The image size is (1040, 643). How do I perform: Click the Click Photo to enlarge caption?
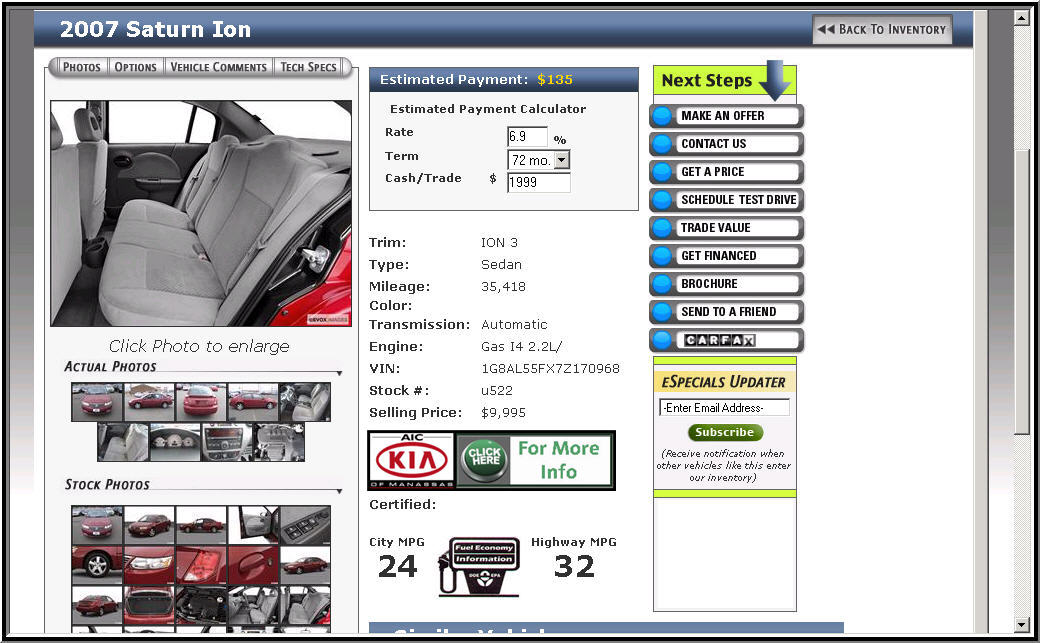click(199, 346)
